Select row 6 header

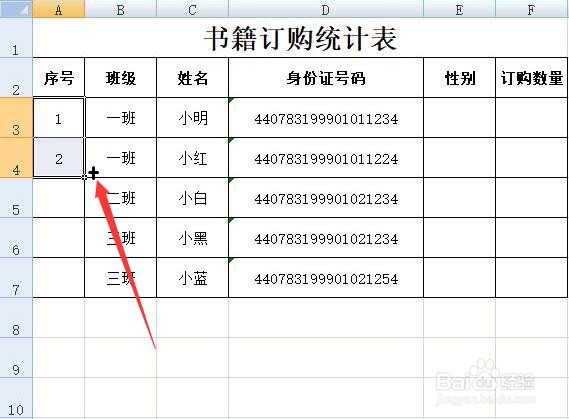[16, 238]
